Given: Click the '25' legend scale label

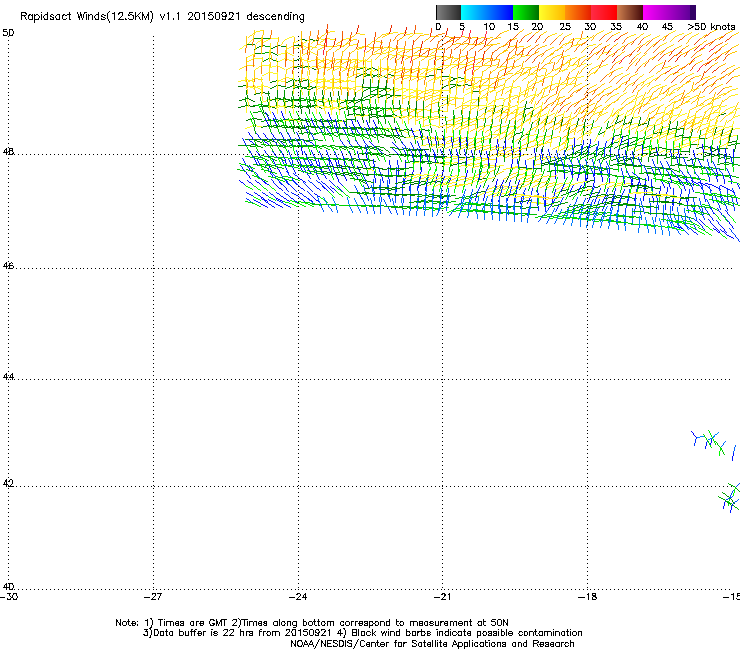Looking at the screenshot, I should tap(565, 27).
